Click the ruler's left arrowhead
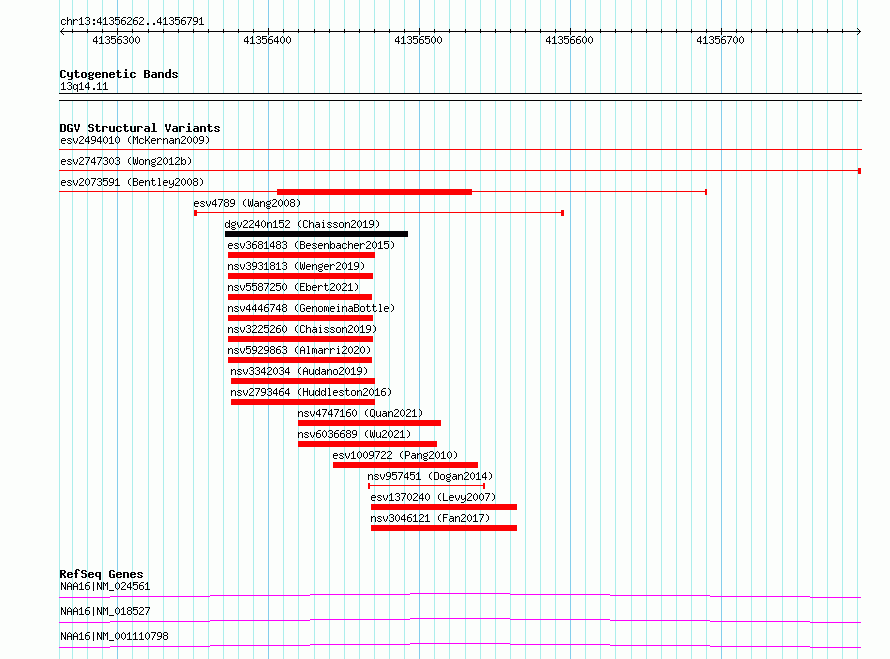The height and width of the screenshot is (659, 890). click(x=62, y=31)
